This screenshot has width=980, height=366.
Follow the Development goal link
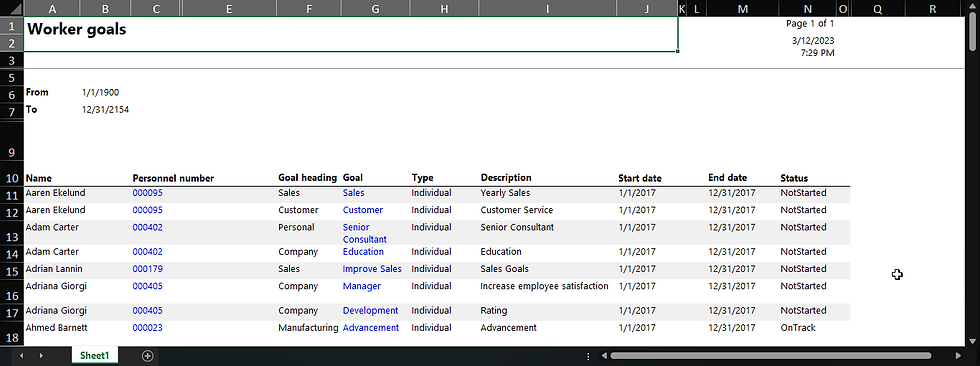370,310
